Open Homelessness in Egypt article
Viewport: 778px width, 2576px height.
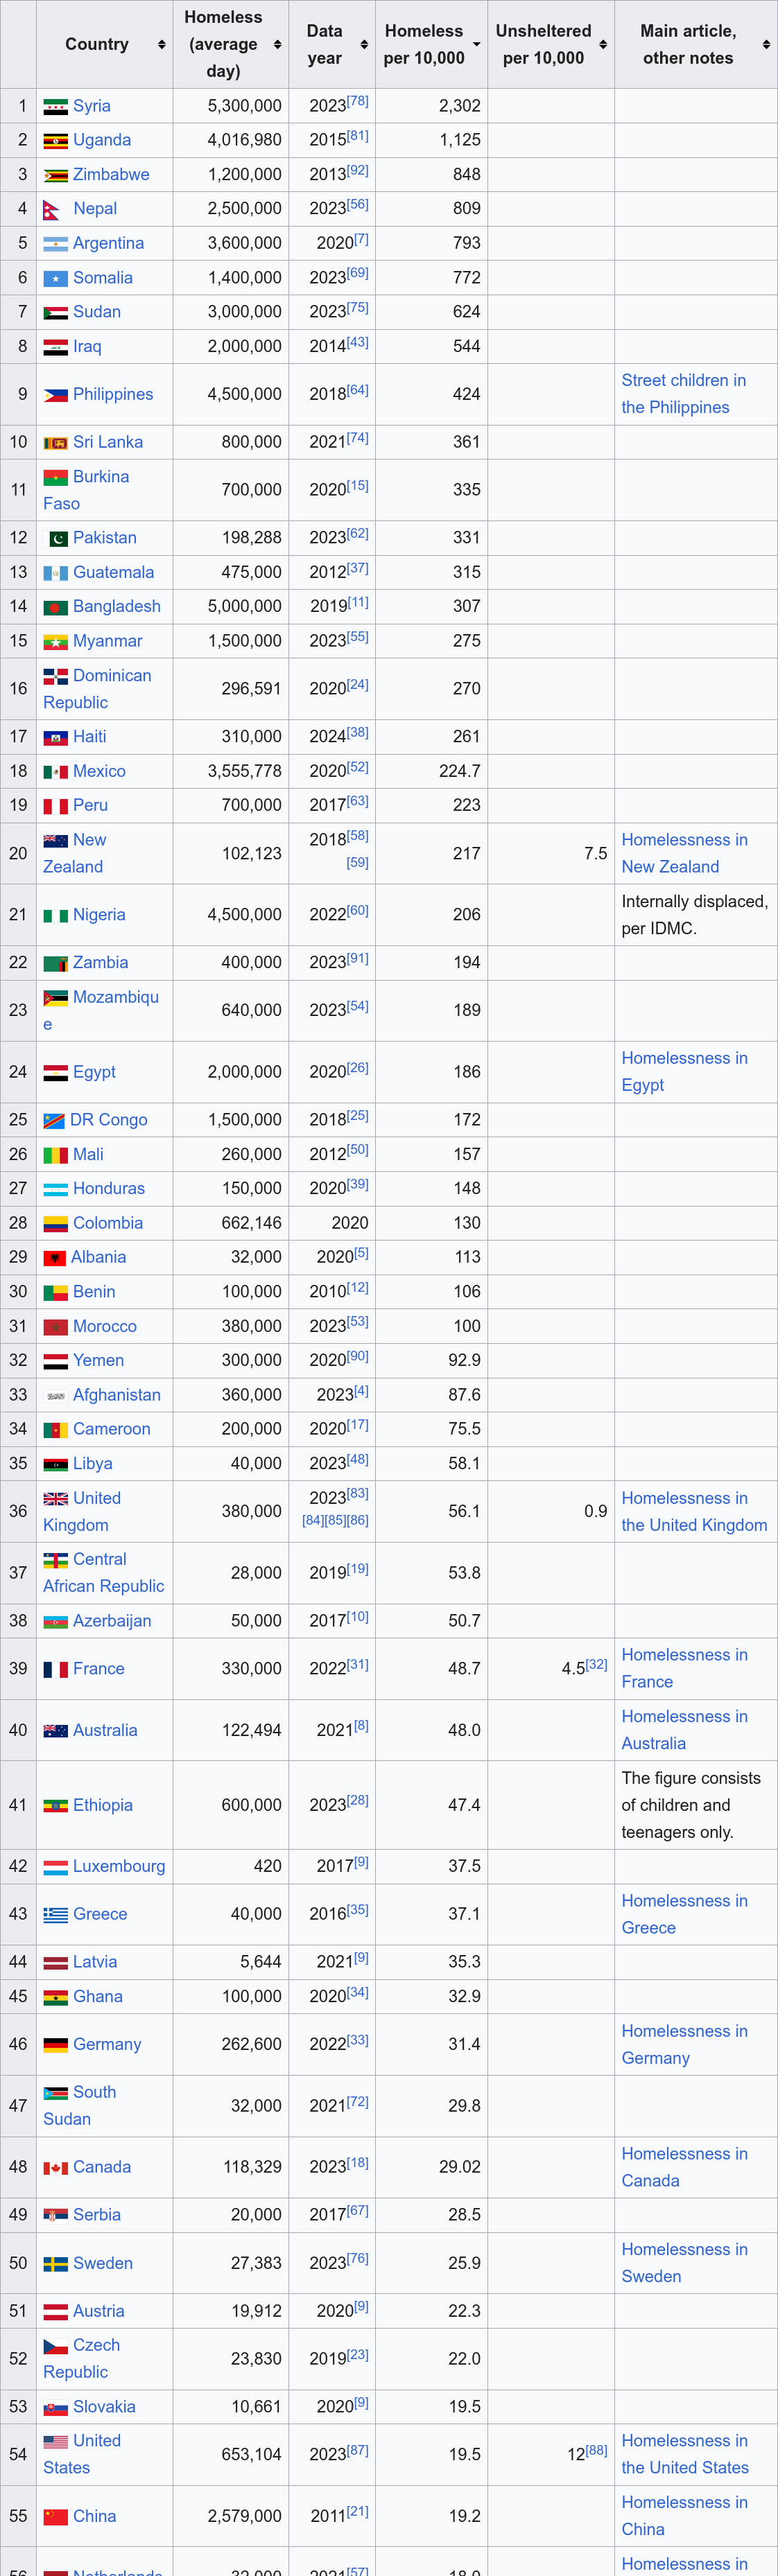click(685, 1071)
